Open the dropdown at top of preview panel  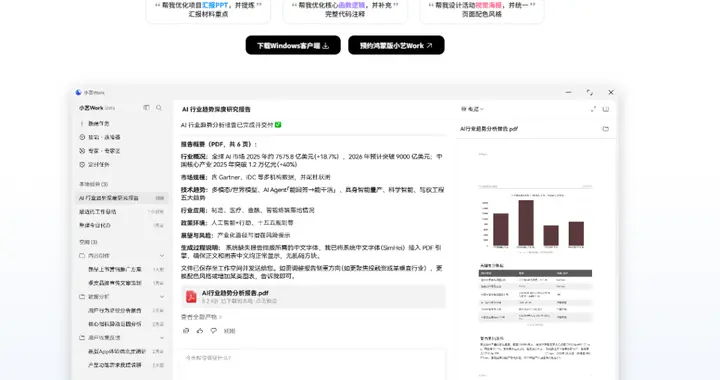tap(472, 109)
